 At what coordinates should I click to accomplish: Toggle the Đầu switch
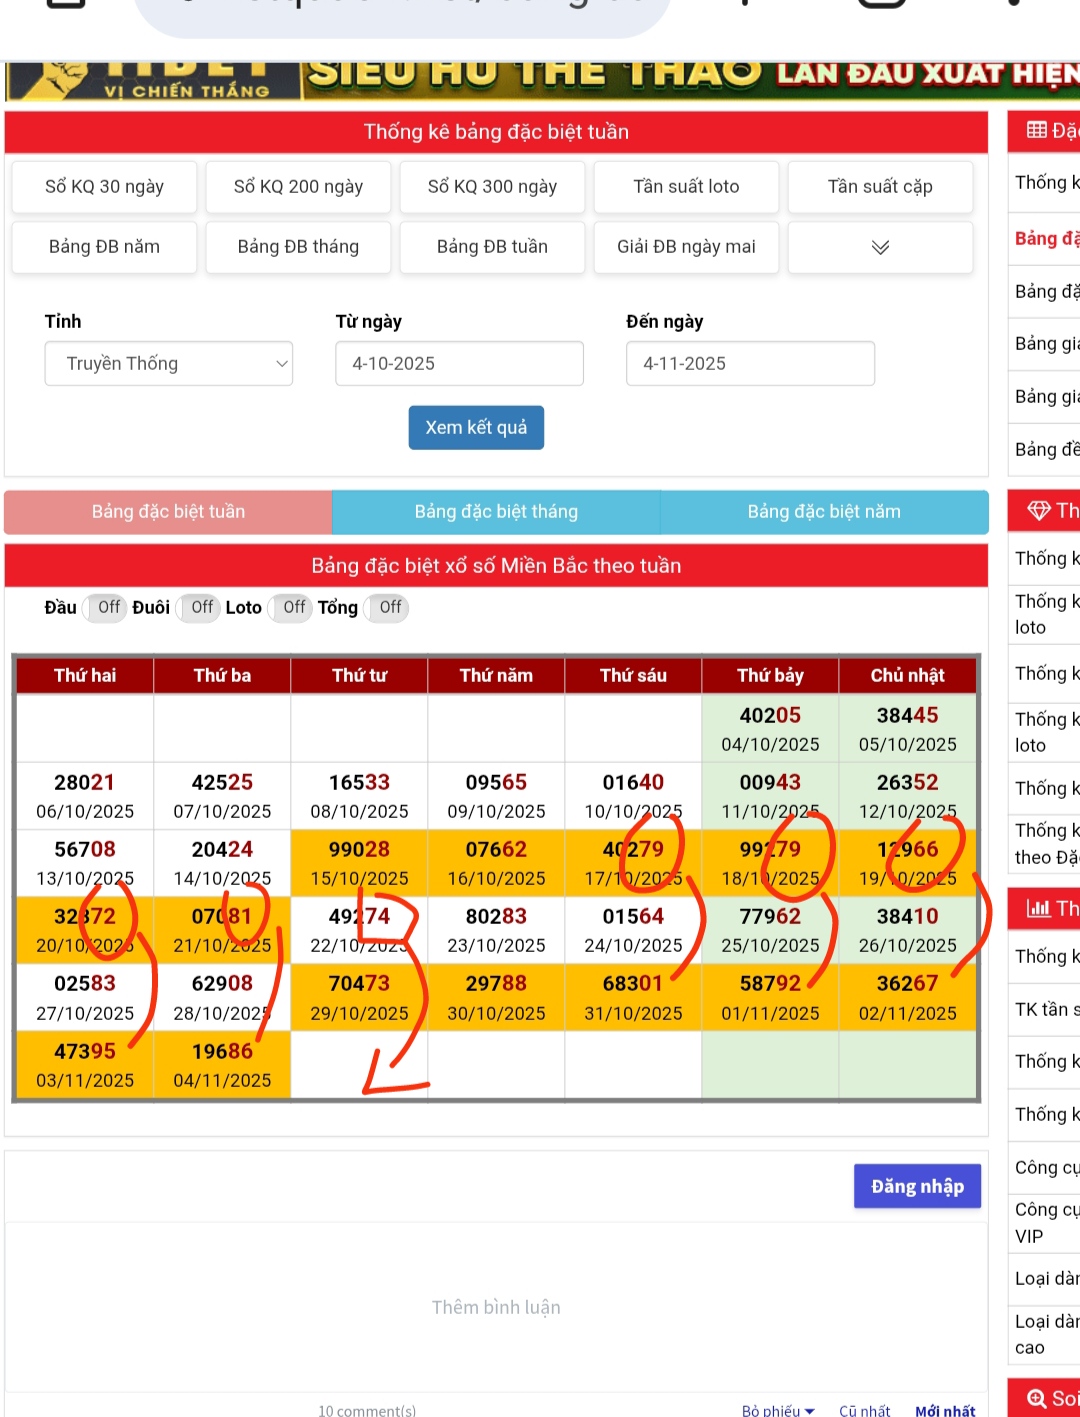106,608
